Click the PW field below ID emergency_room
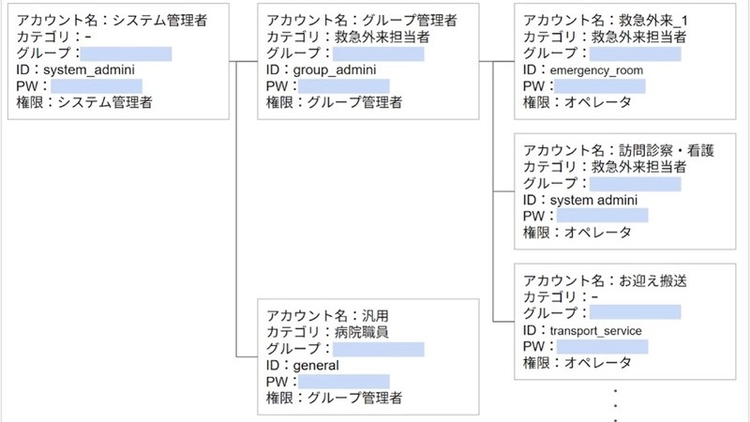This screenshot has width=750, height=422. point(600,85)
